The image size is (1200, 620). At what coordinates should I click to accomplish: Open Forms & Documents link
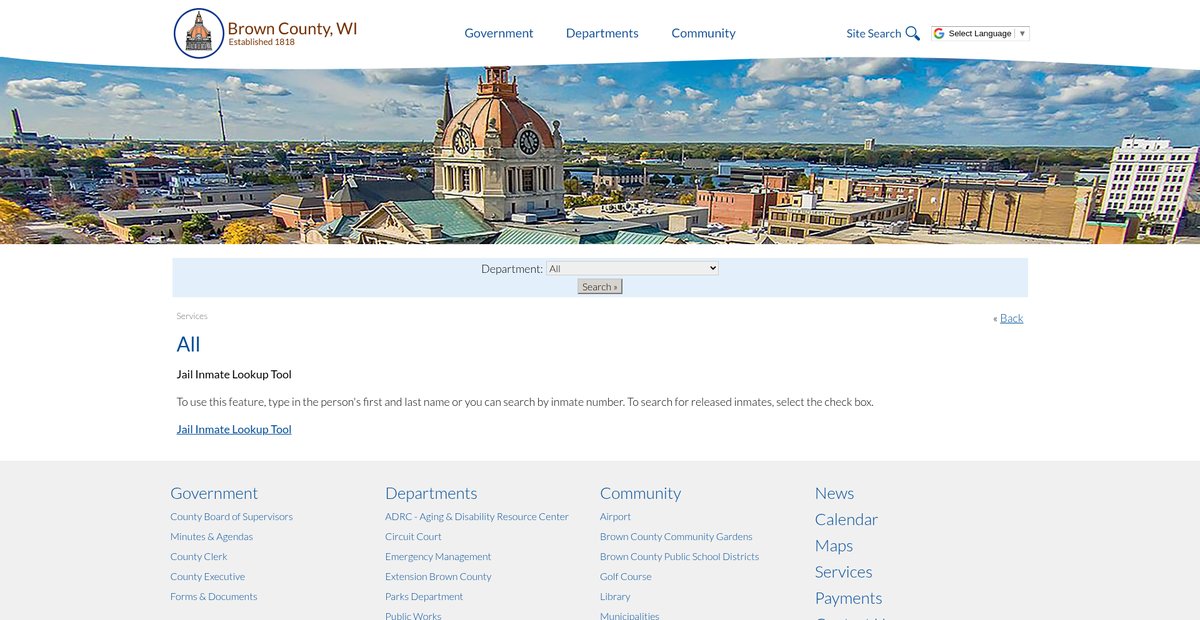(213, 597)
